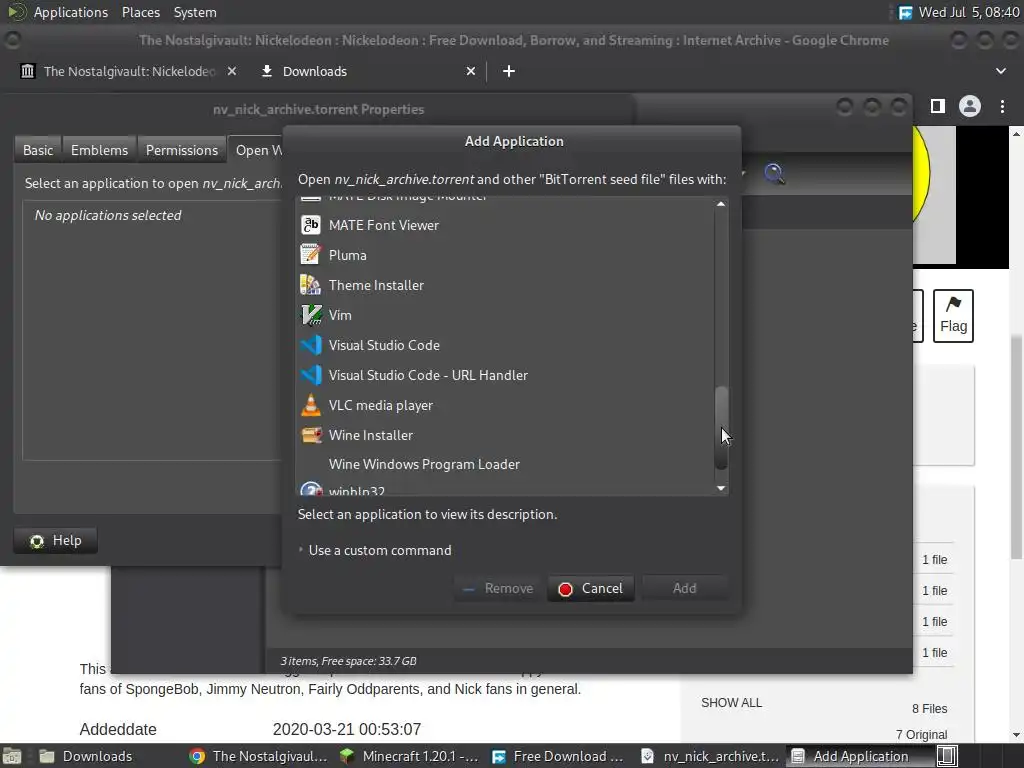
Task: Click Chrome page scrollbar thumb
Action: click(x=1016, y=447)
